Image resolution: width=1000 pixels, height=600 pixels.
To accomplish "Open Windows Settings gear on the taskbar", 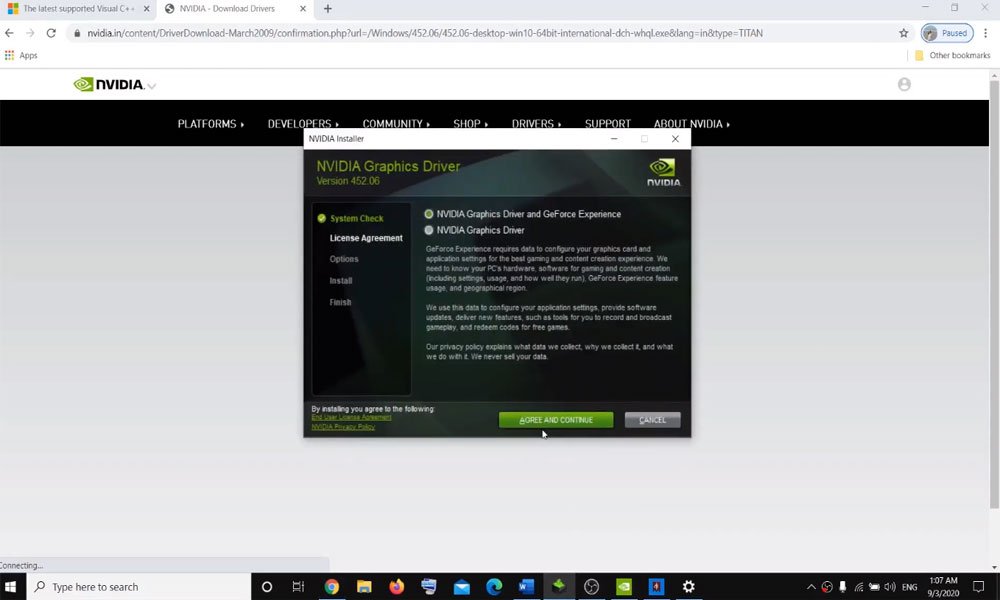I will 689,587.
